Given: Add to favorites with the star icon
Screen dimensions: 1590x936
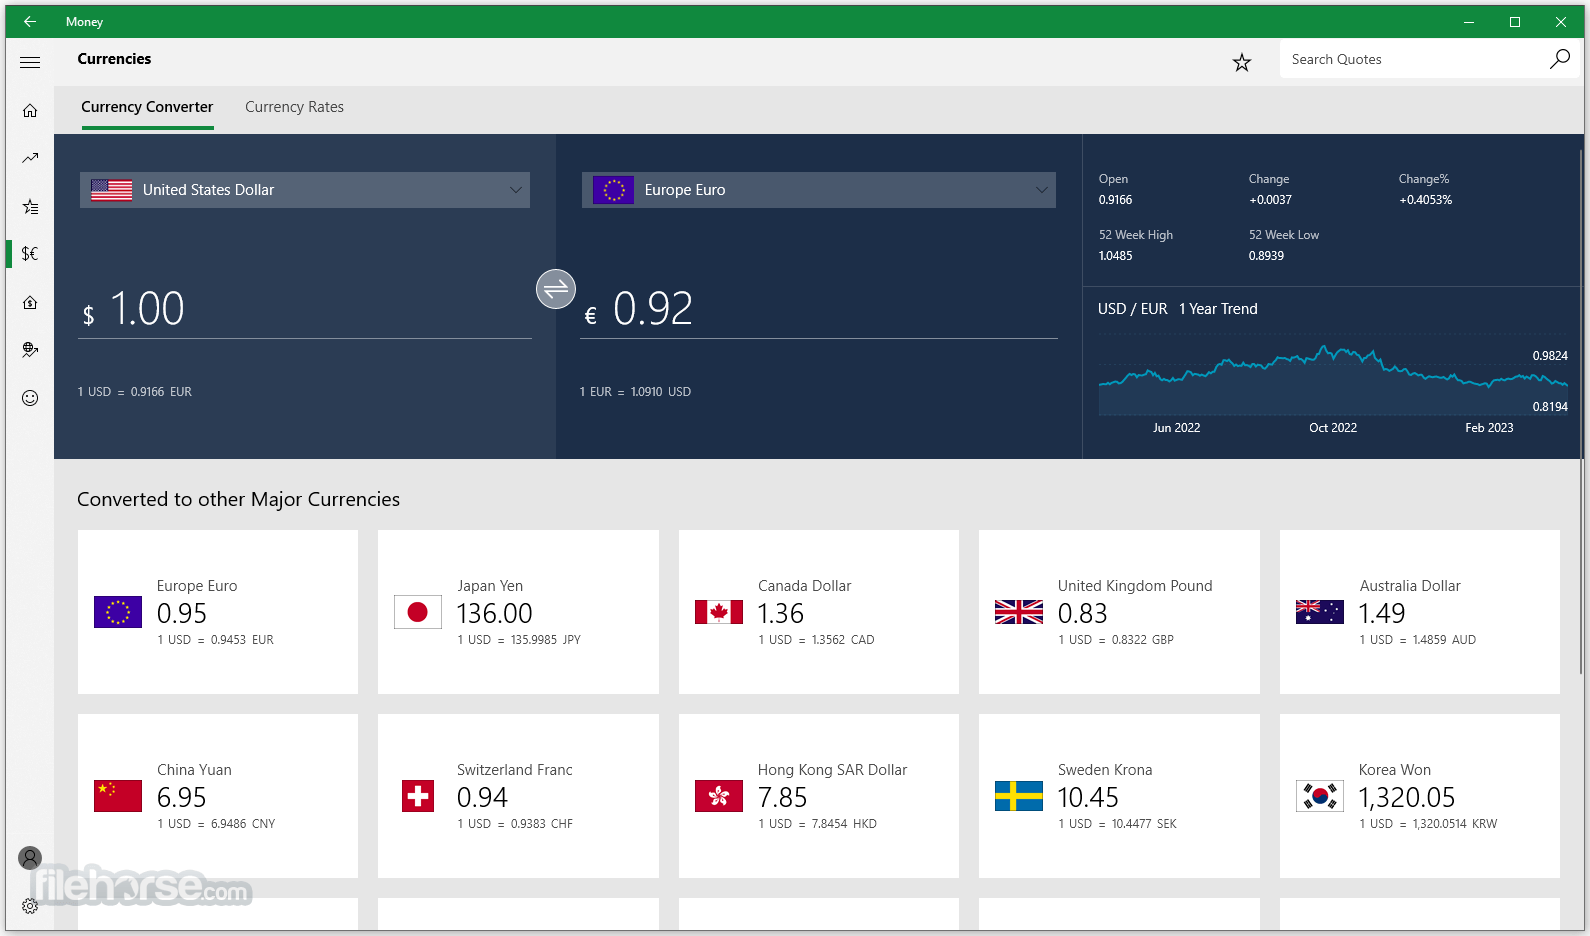Looking at the screenshot, I should (1242, 63).
